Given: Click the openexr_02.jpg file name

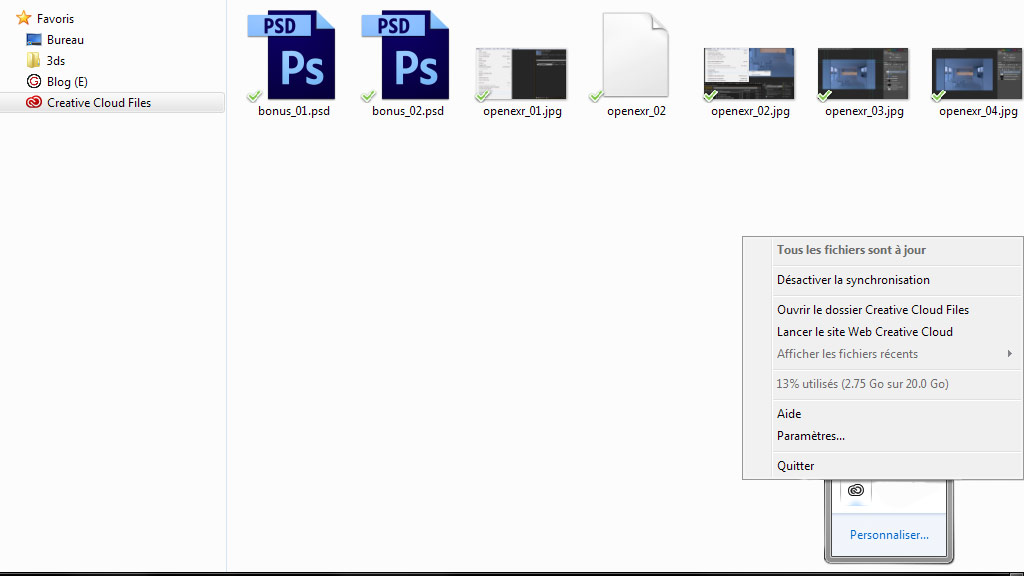Looking at the screenshot, I should coord(750,111).
